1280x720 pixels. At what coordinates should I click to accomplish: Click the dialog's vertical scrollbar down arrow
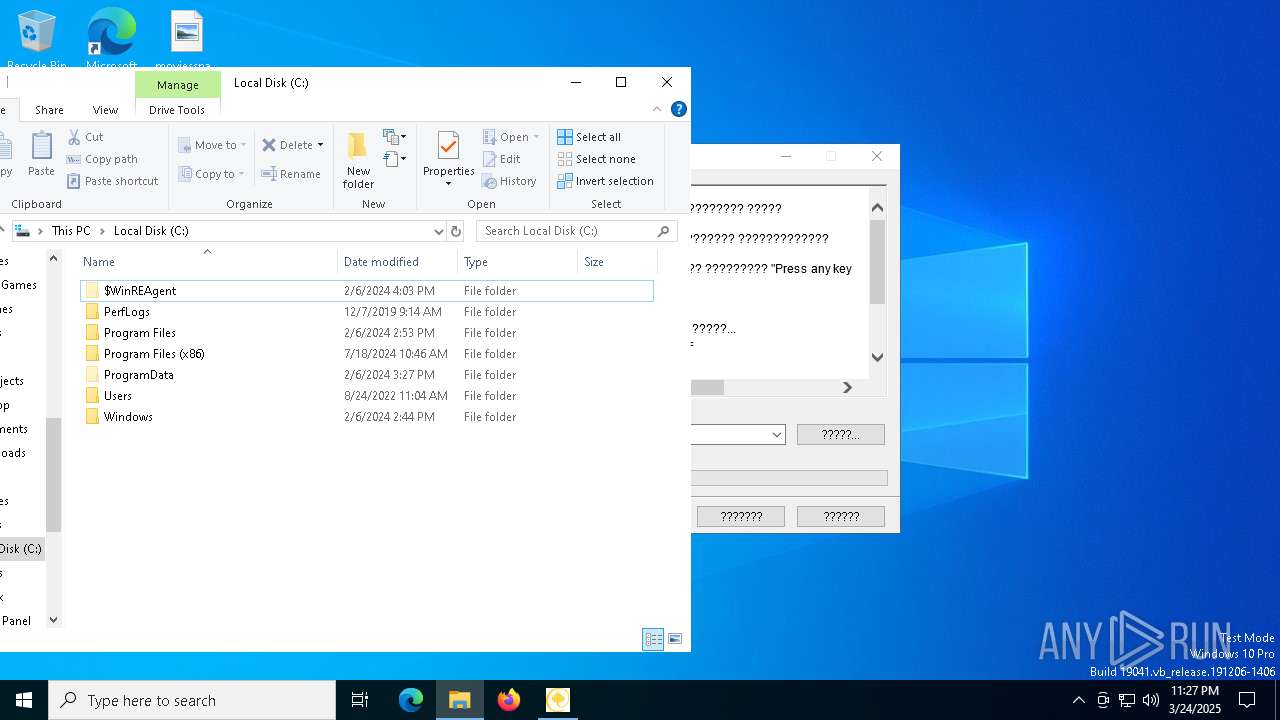point(877,357)
